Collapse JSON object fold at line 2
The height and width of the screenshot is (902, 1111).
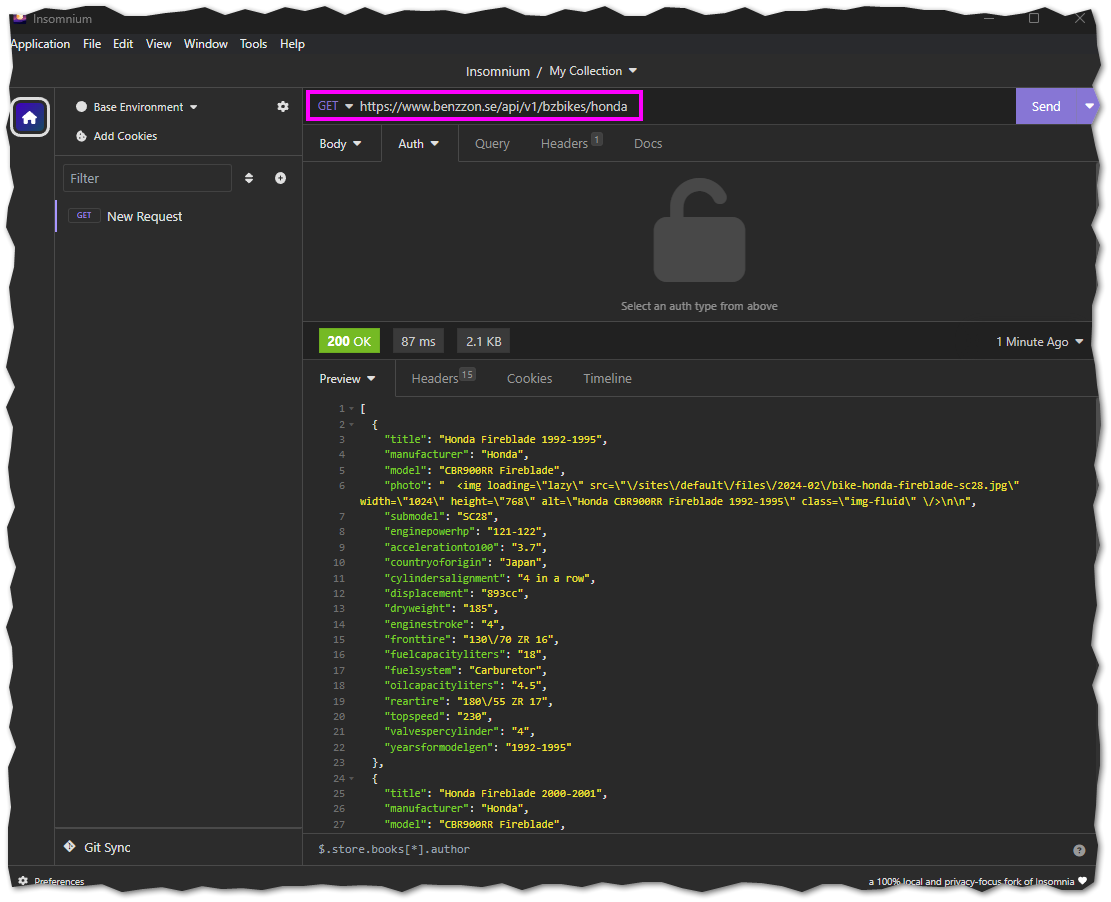(x=351, y=424)
